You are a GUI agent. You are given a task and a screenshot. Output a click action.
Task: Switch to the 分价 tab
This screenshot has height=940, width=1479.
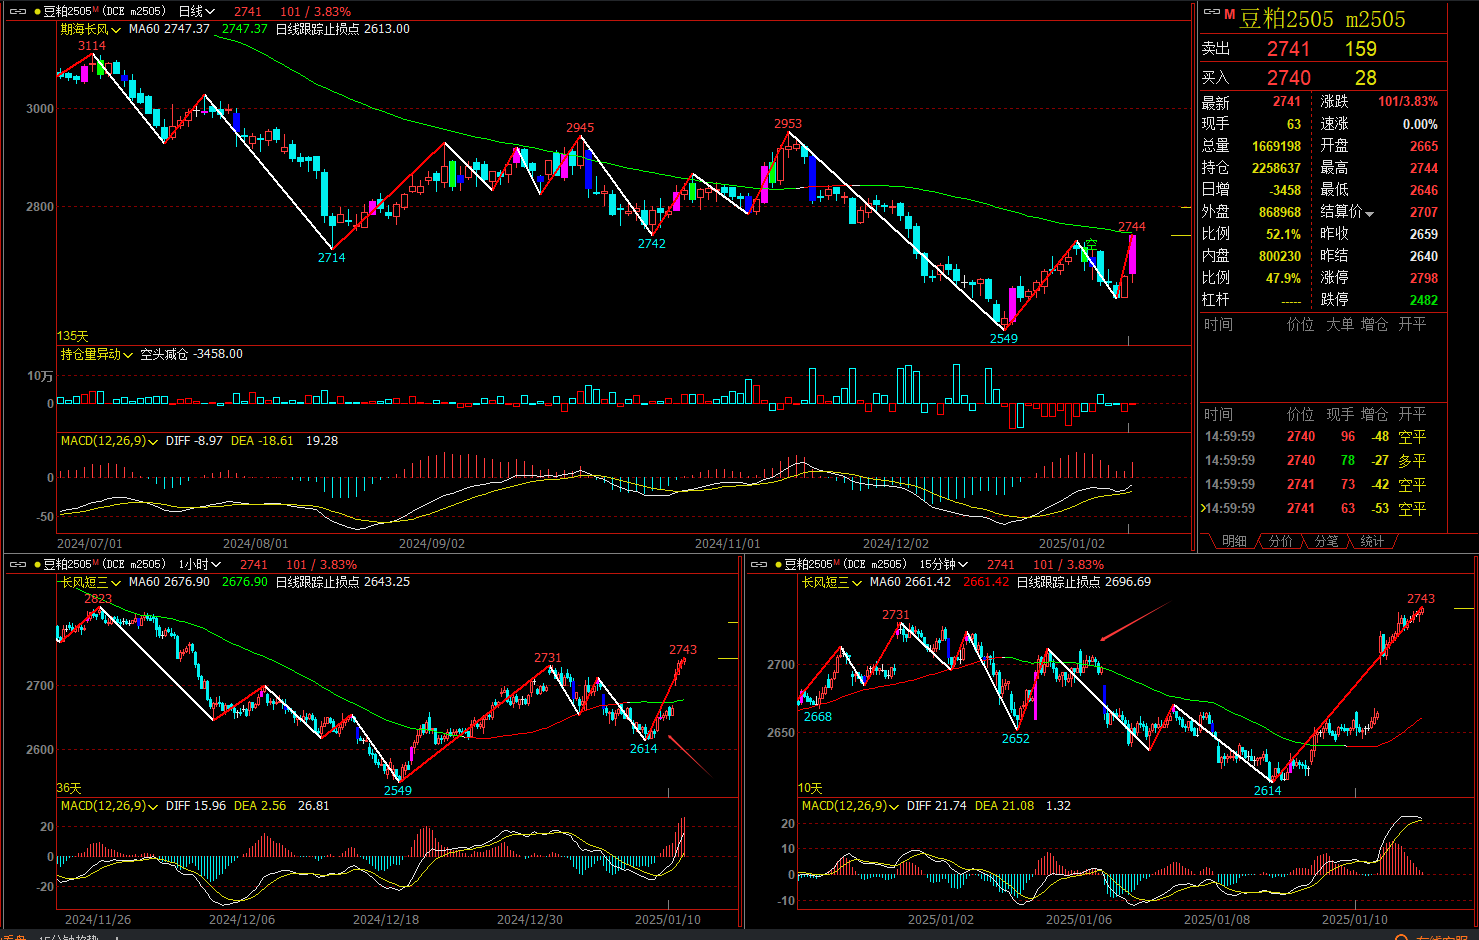pyautogui.click(x=1280, y=541)
